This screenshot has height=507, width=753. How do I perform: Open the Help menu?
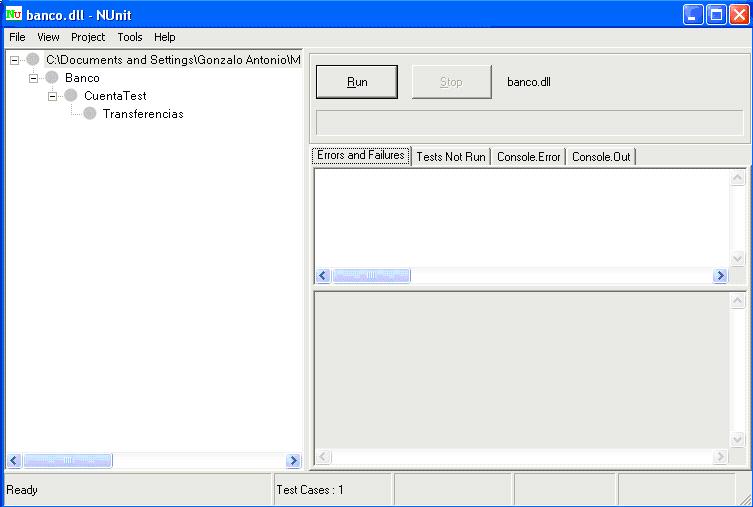164,37
